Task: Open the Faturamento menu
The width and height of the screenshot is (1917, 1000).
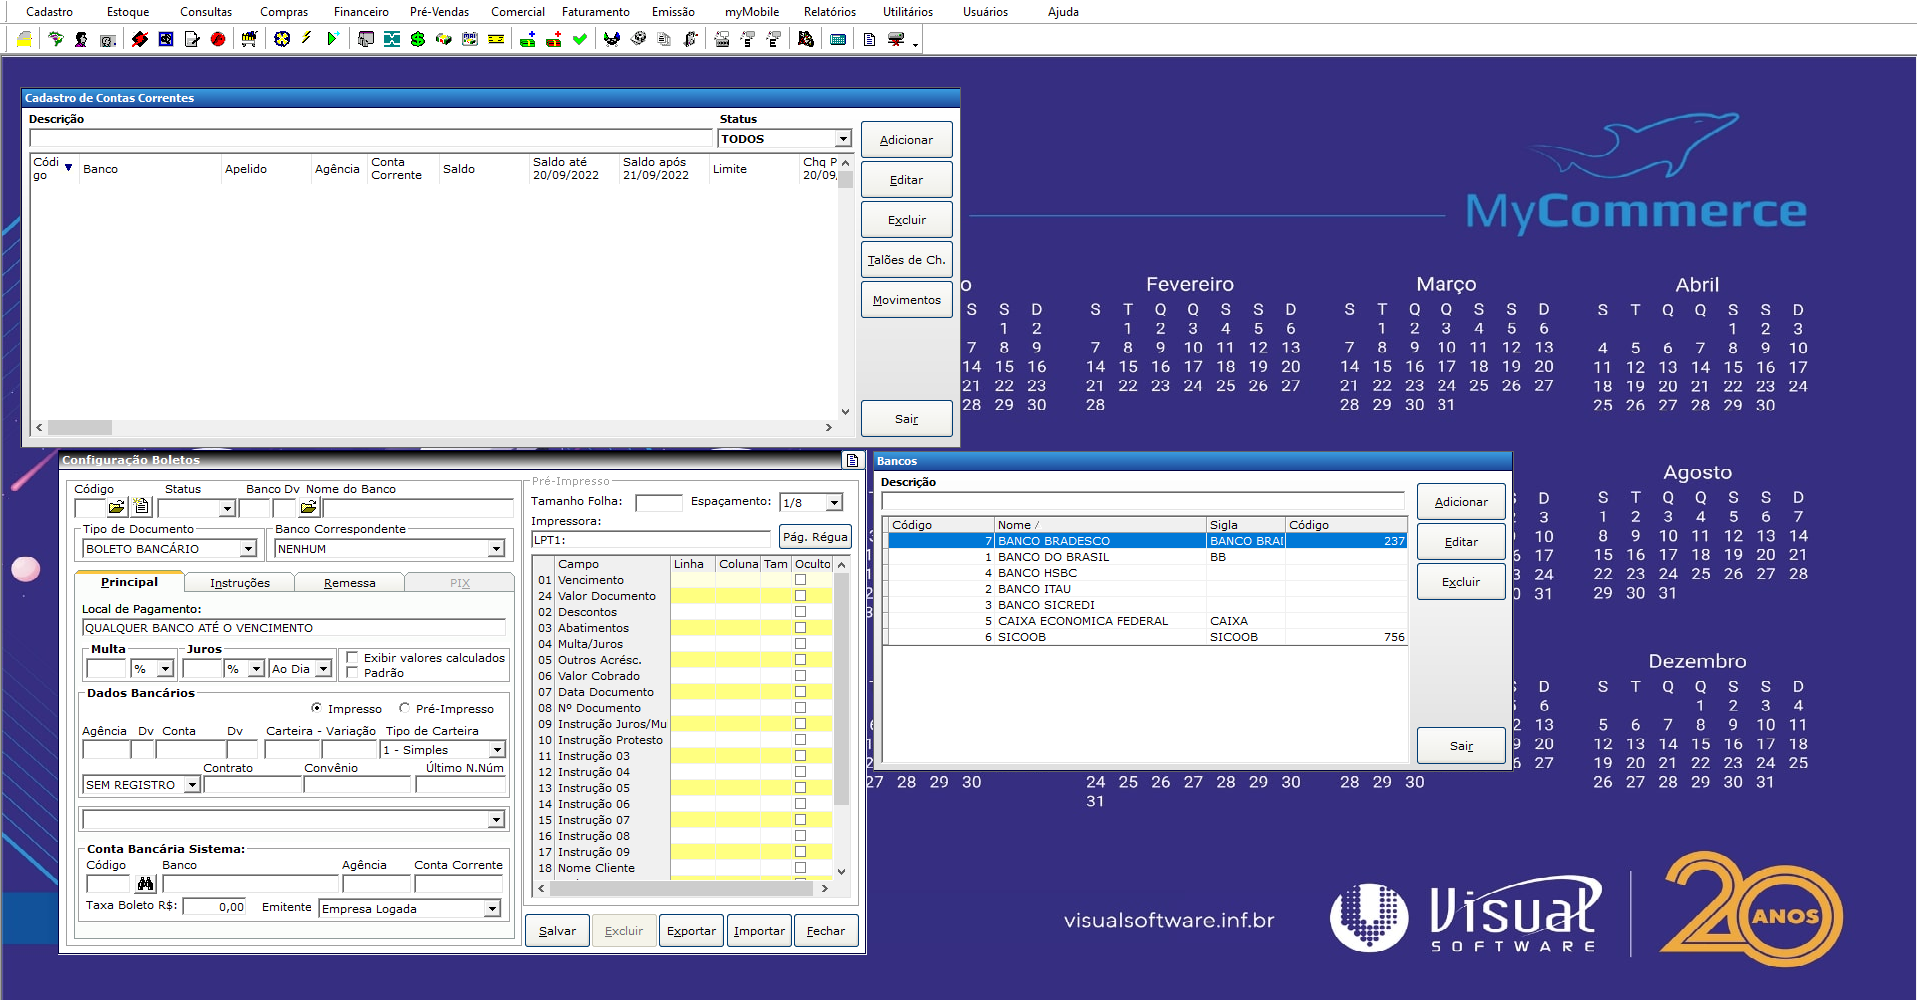Action: pos(595,12)
